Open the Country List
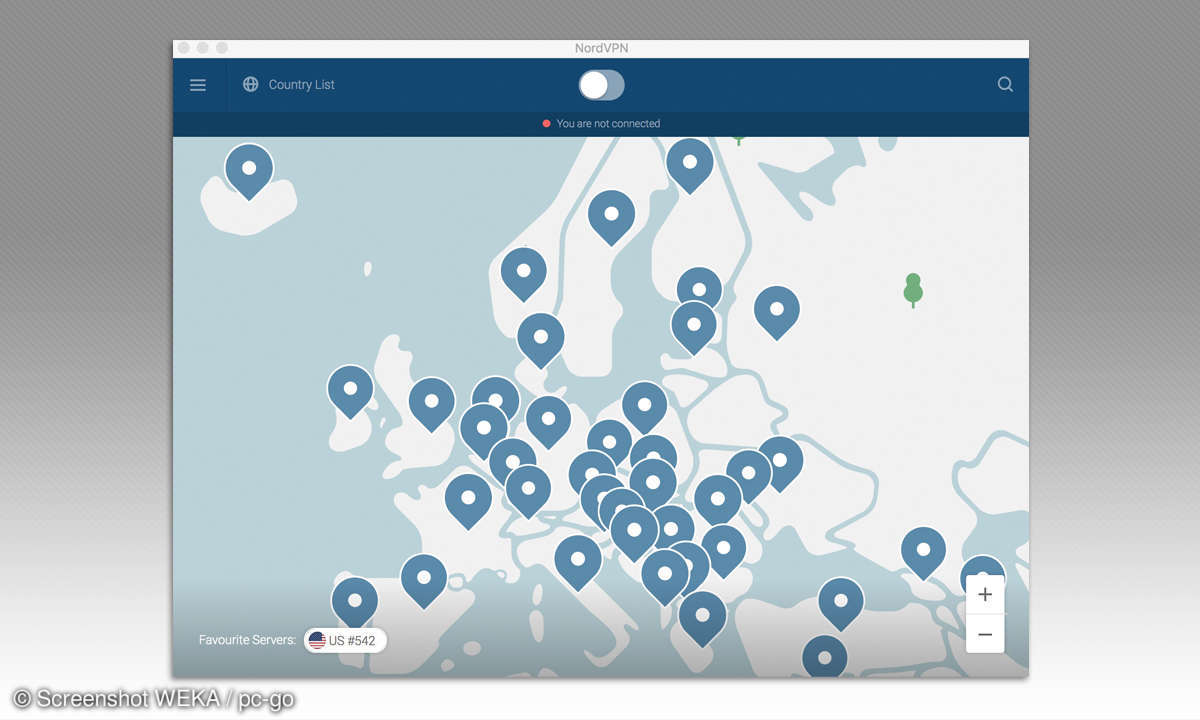1200x720 pixels. coord(301,85)
